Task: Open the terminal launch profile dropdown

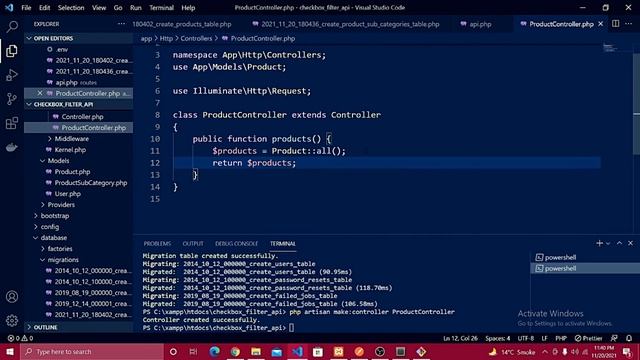Action: coord(608,243)
